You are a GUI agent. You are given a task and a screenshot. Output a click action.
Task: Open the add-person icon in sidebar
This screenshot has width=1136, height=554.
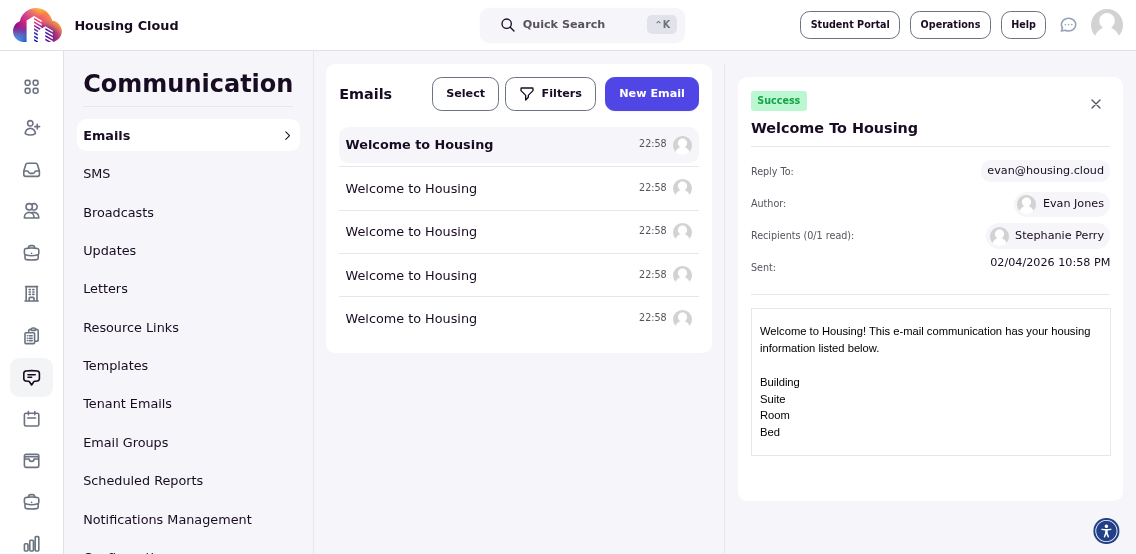tap(31, 128)
